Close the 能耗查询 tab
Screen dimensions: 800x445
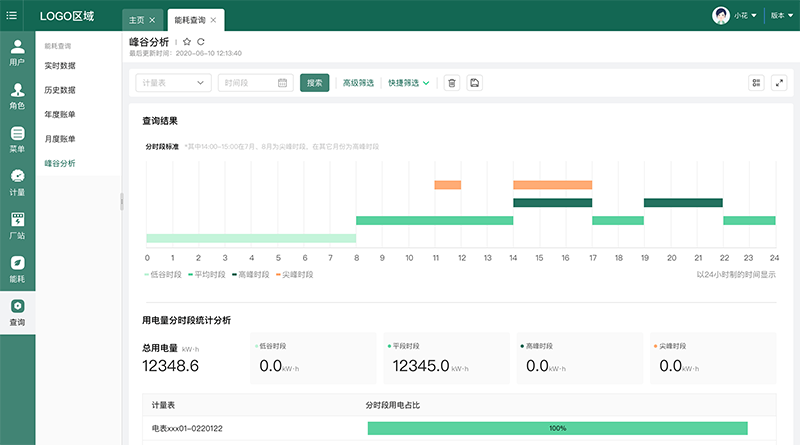tap(213, 20)
